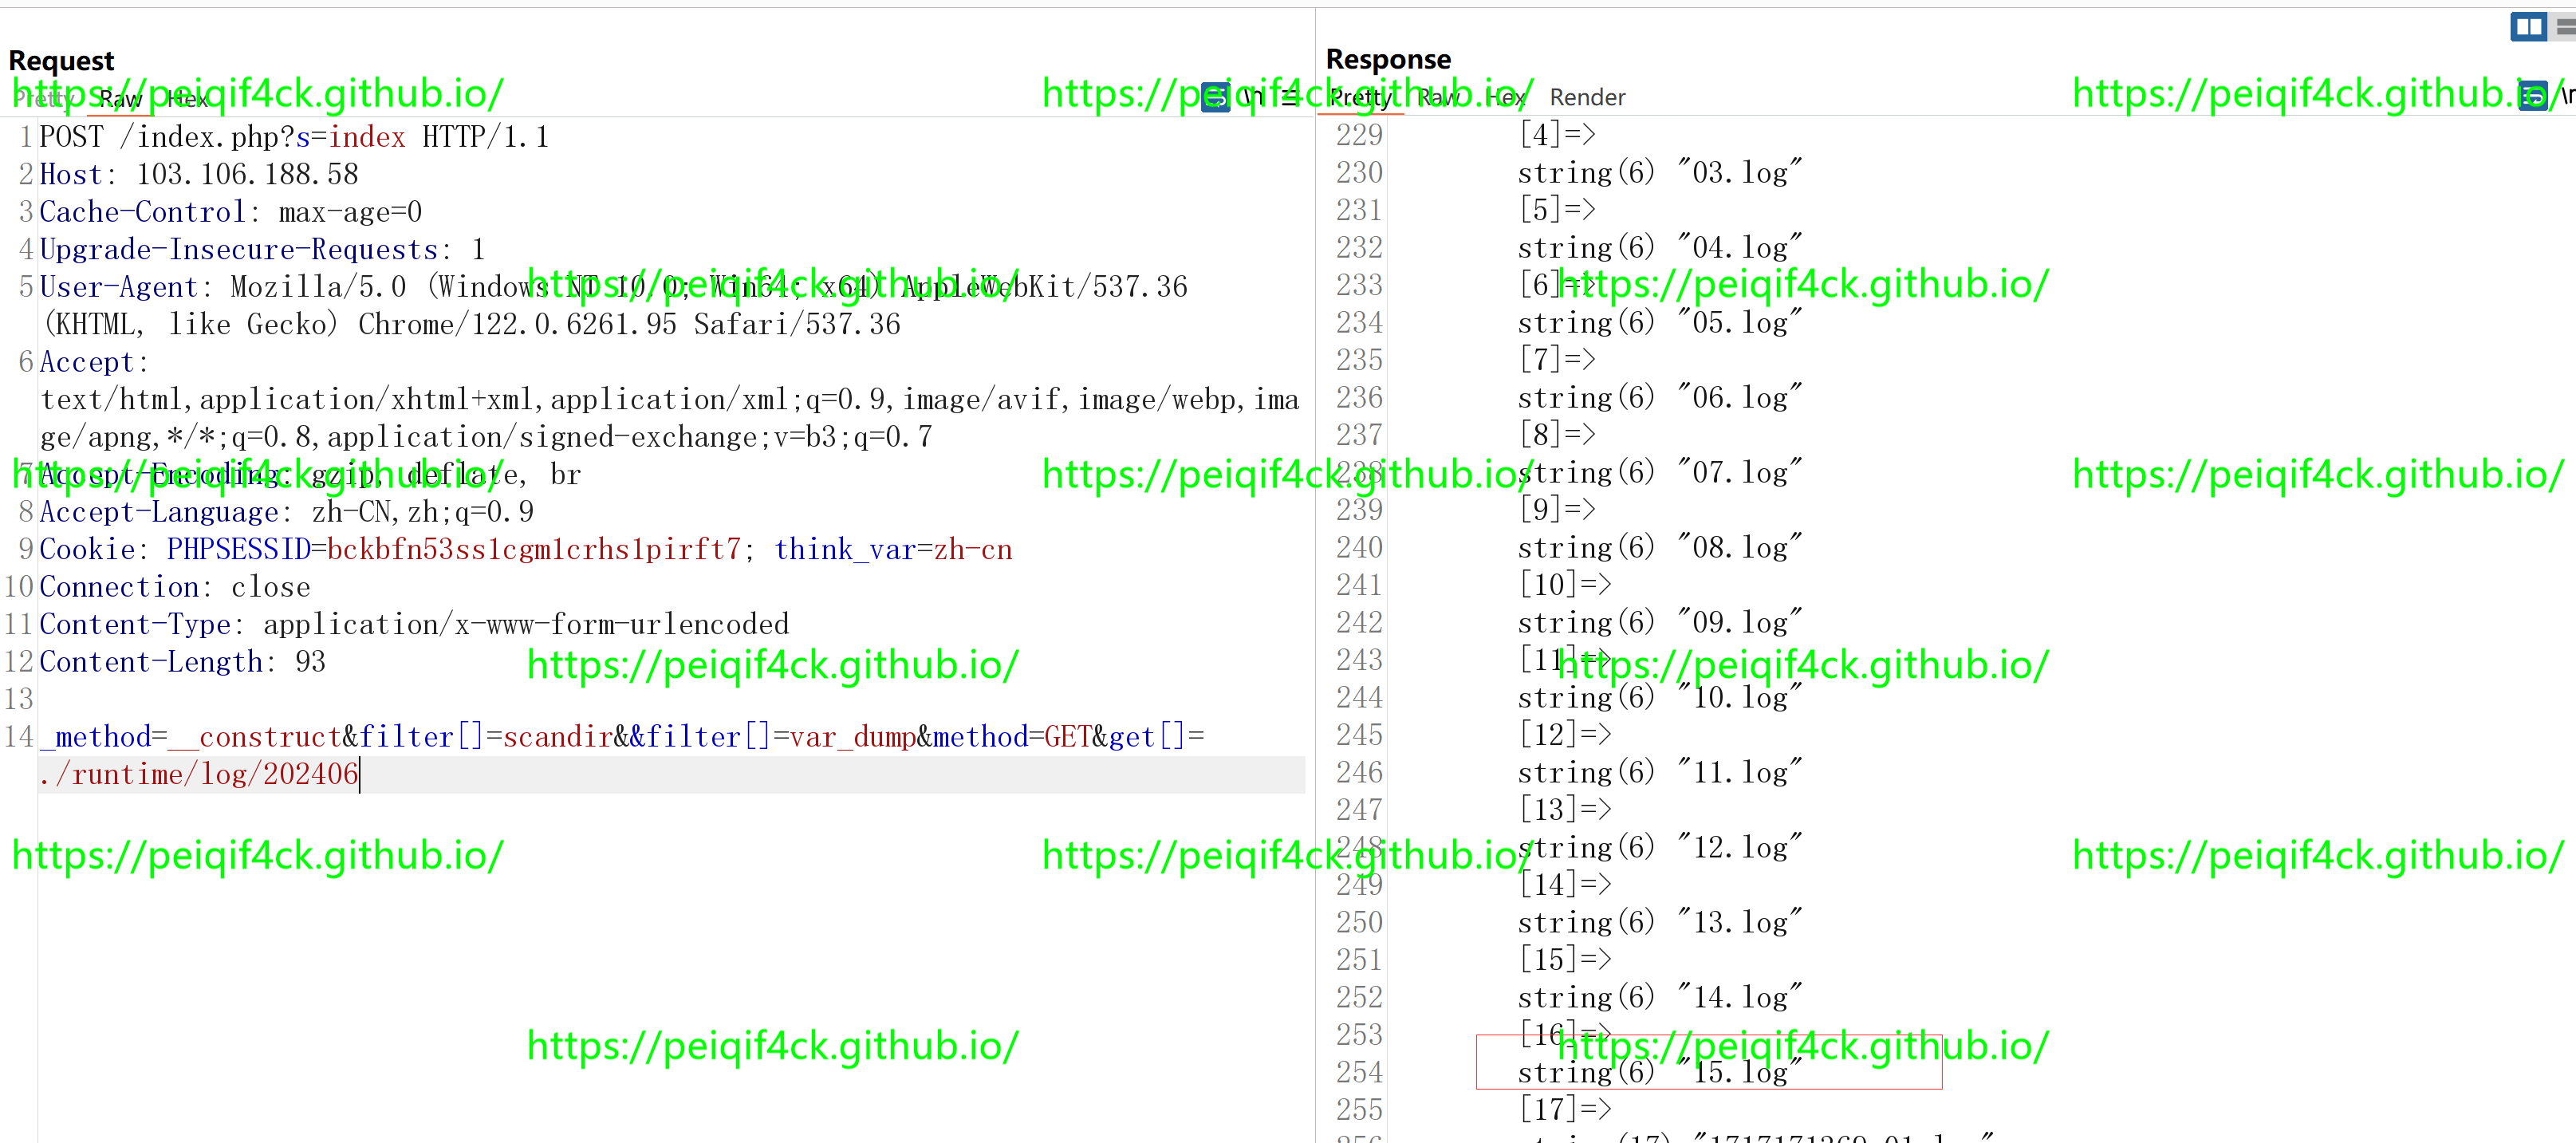
Task: Click the think_var=zh-cn cookie text
Action: click(893, 549)
